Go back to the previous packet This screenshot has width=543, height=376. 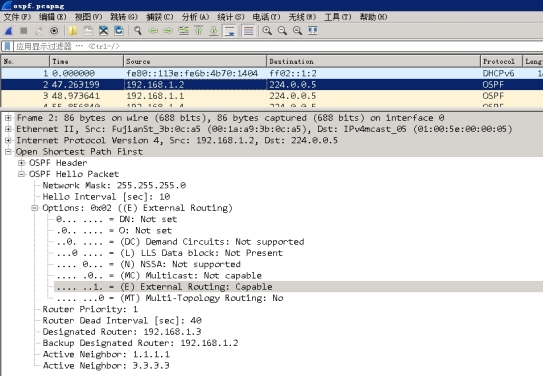[153, 31]
